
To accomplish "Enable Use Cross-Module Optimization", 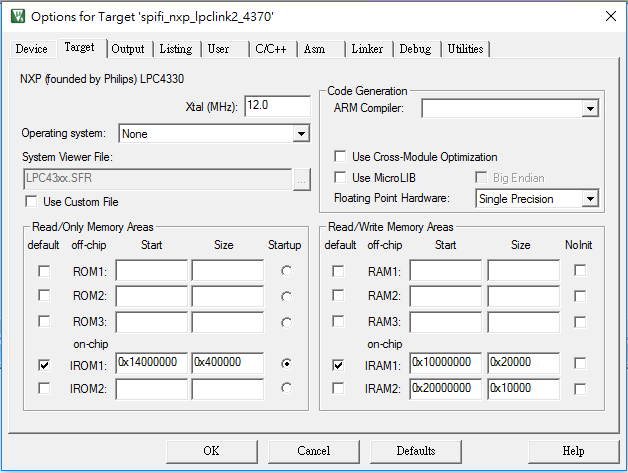I will tap(340, 156).
